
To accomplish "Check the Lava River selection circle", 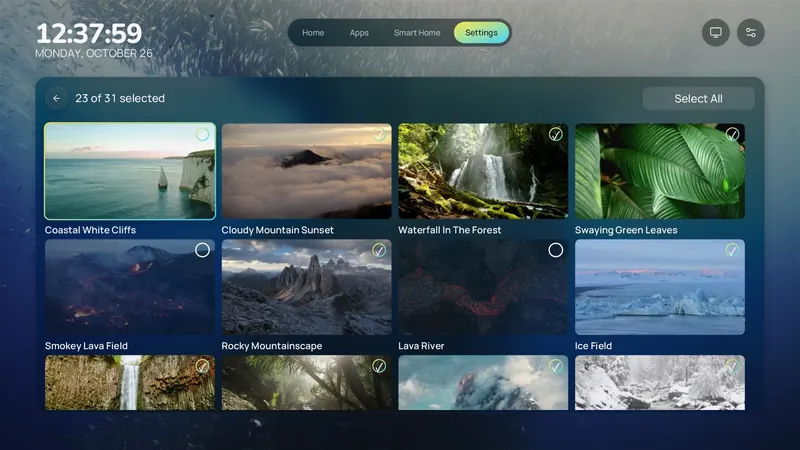I will (x=556, y=250).
